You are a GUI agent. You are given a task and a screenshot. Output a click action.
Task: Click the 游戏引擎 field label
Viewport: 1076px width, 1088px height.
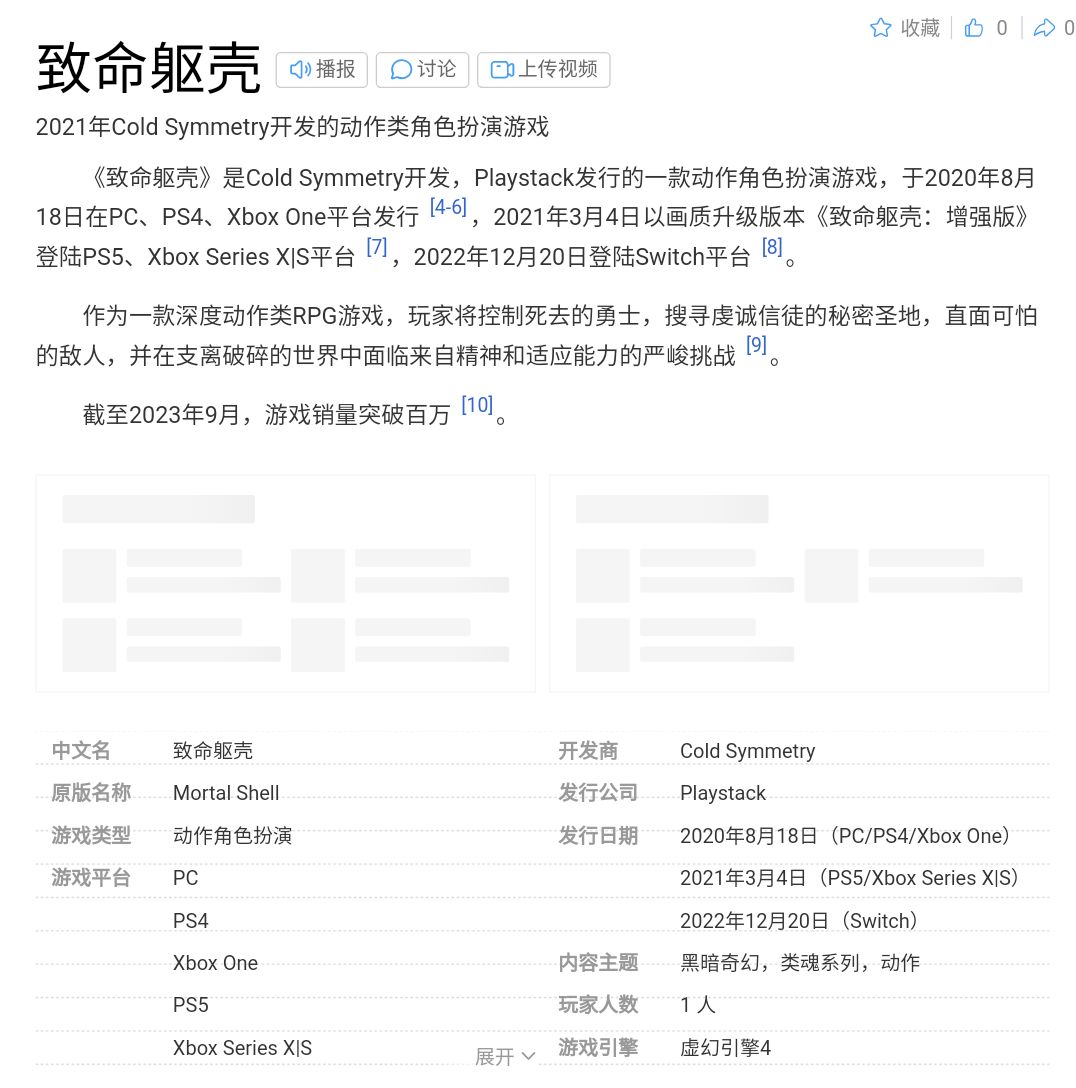click(x=598, y=1048)
